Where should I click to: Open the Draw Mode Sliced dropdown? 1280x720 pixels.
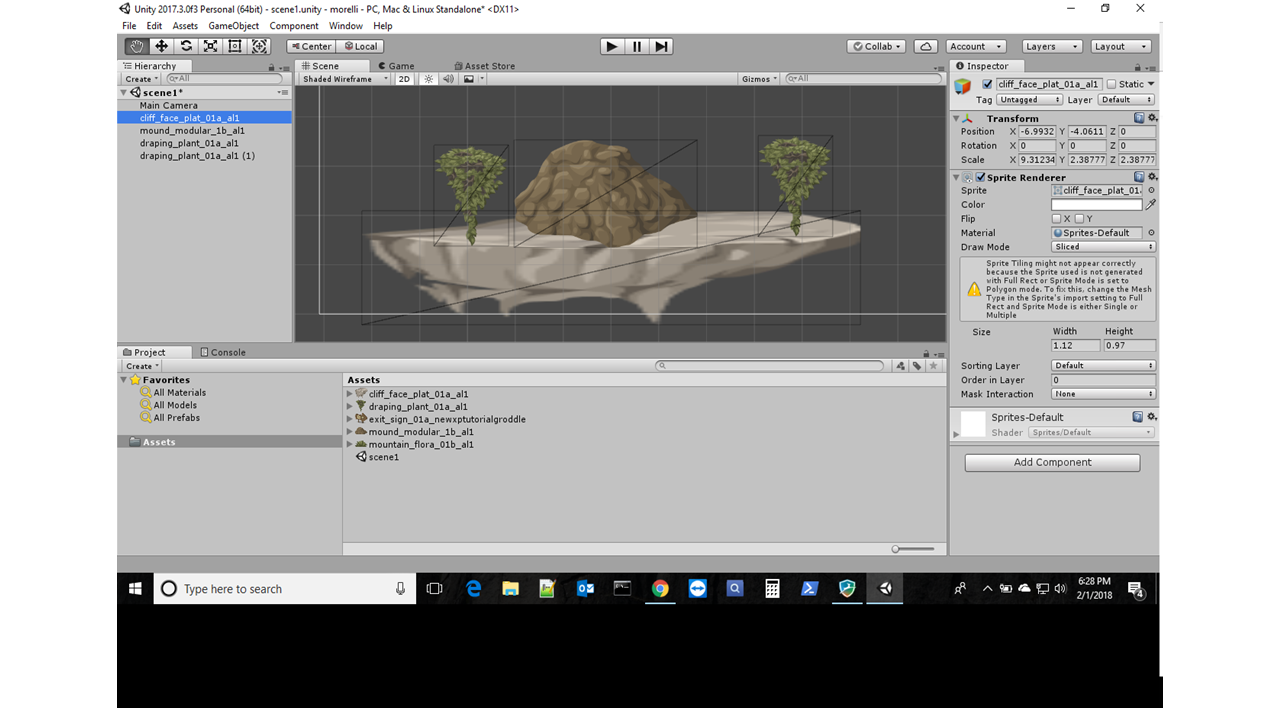point(1103,247)
